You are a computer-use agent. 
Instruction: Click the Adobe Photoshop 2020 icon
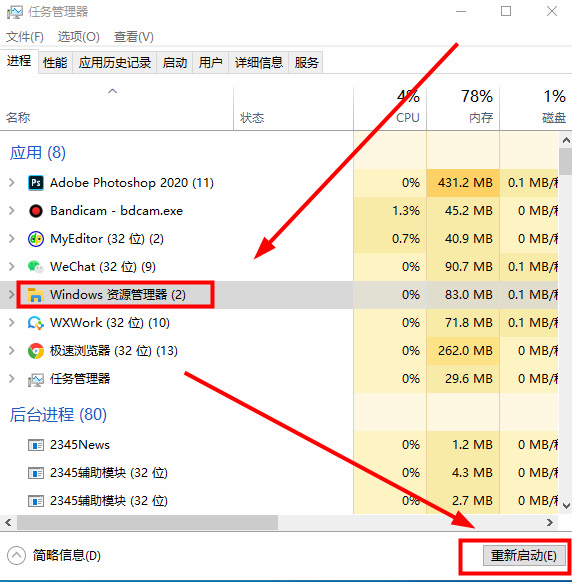pyautogui.click(x=36, y=183)
